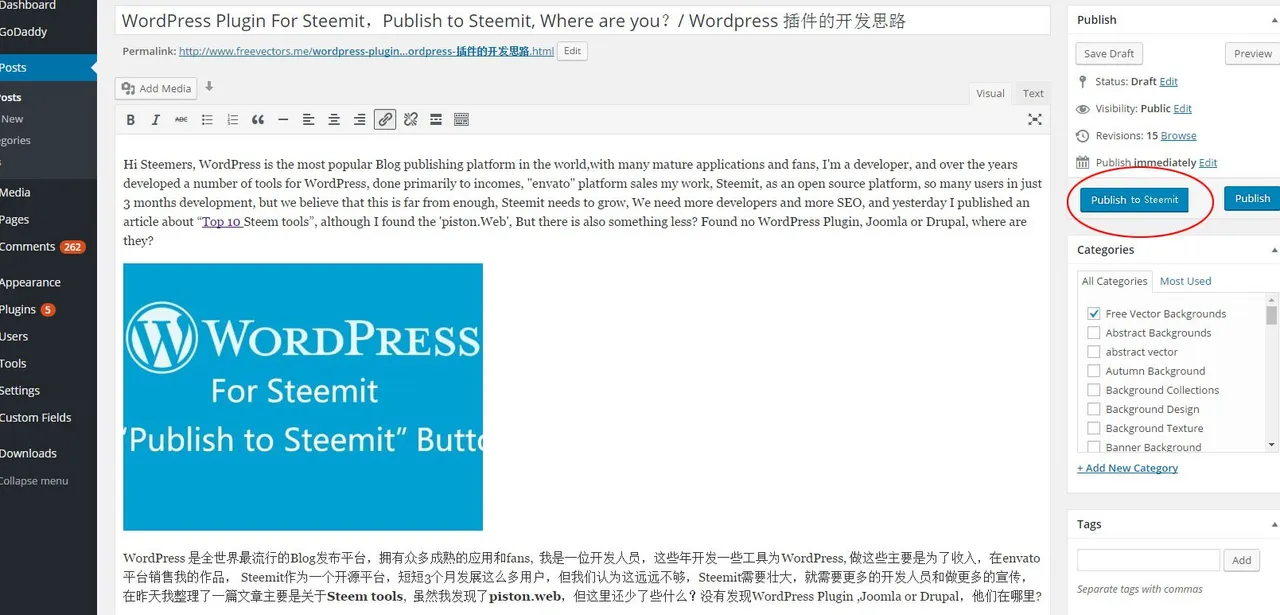Check the Background Collections category
Image resolution: width=1280 pixels, height=615 pixels.
coord(1094,390)
